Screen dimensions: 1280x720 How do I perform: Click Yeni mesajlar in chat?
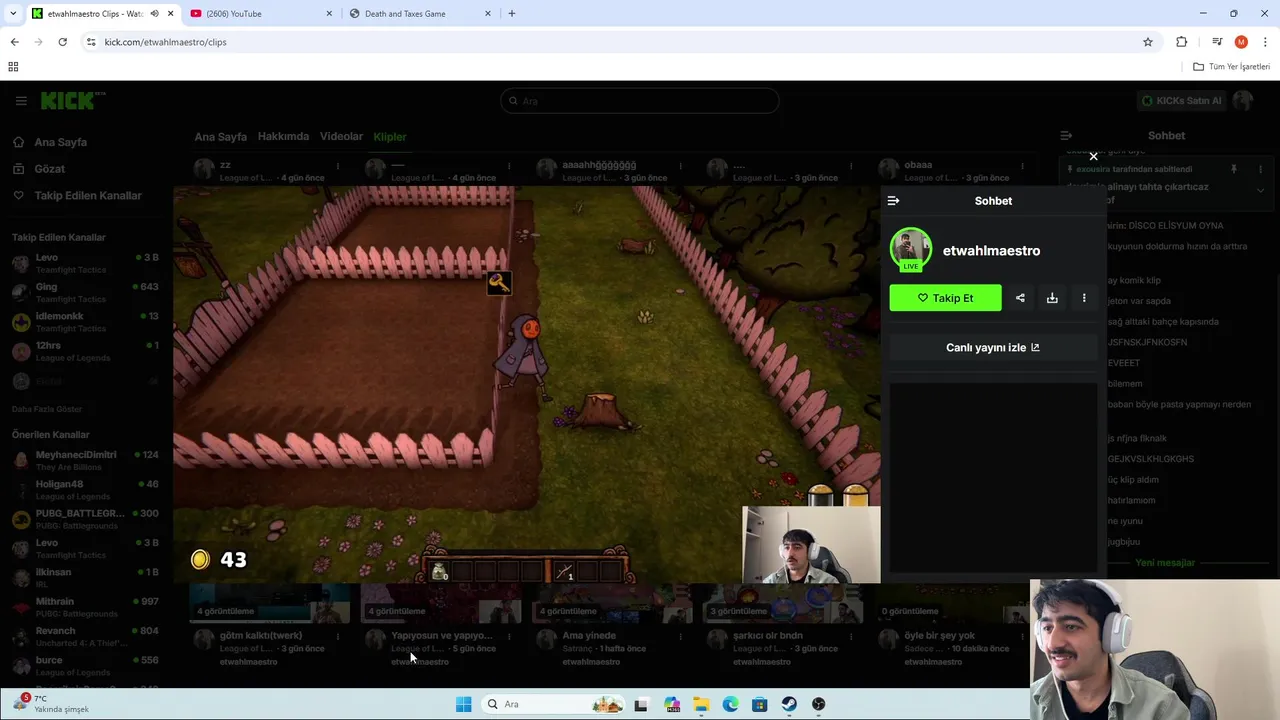pyautogui.click(x=1165, y=563)
